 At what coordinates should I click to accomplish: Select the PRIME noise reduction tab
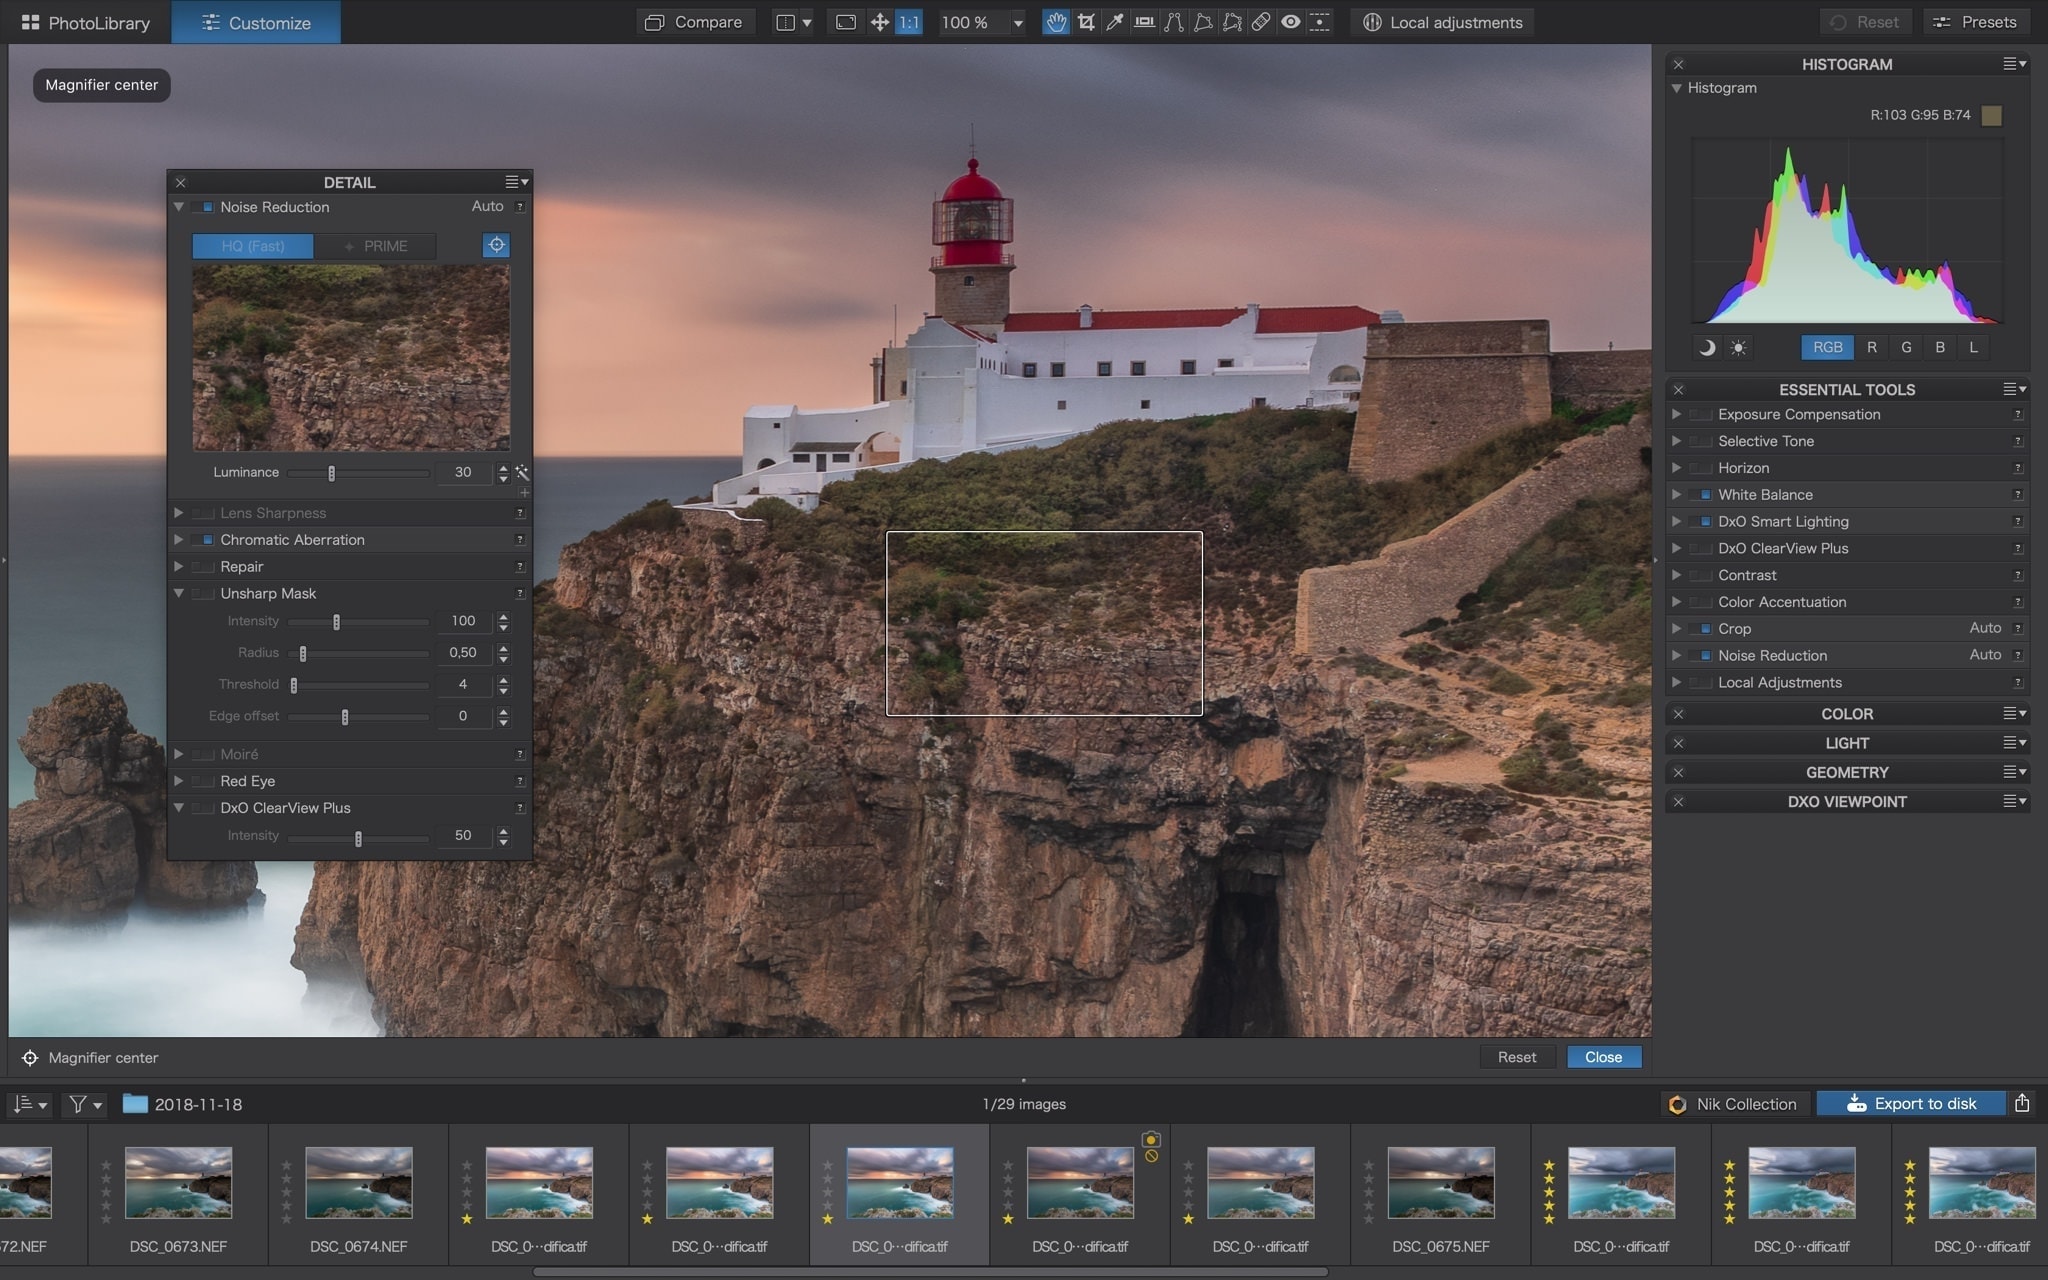[375, 246]
